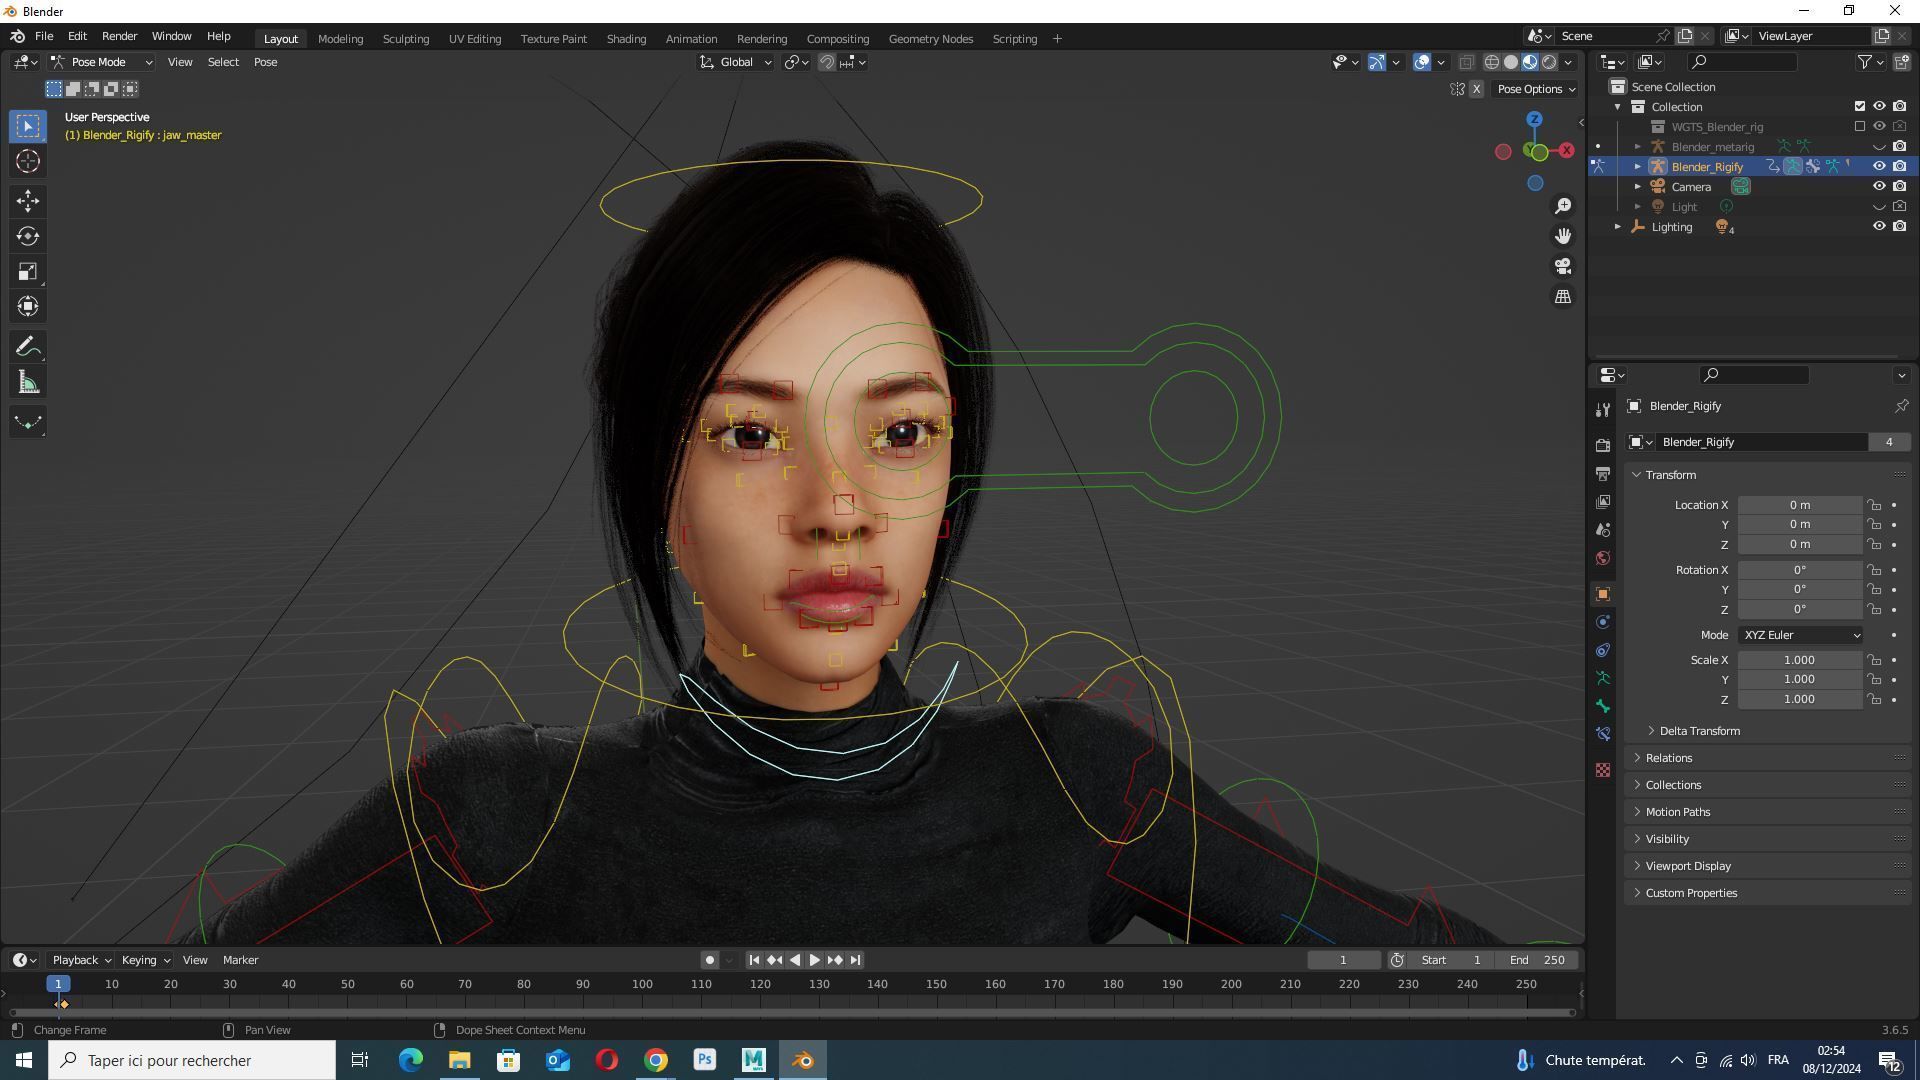Open the Tool properties tab
Image resolution: width=1920 pixels, height=1080 pixels.
1603,410
